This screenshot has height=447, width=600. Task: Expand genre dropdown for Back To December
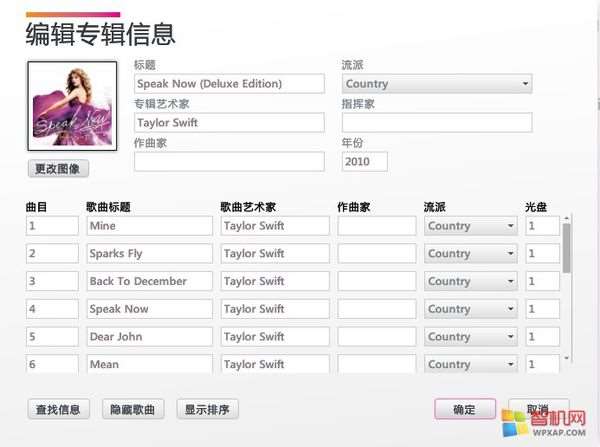[x=471, y=281]
